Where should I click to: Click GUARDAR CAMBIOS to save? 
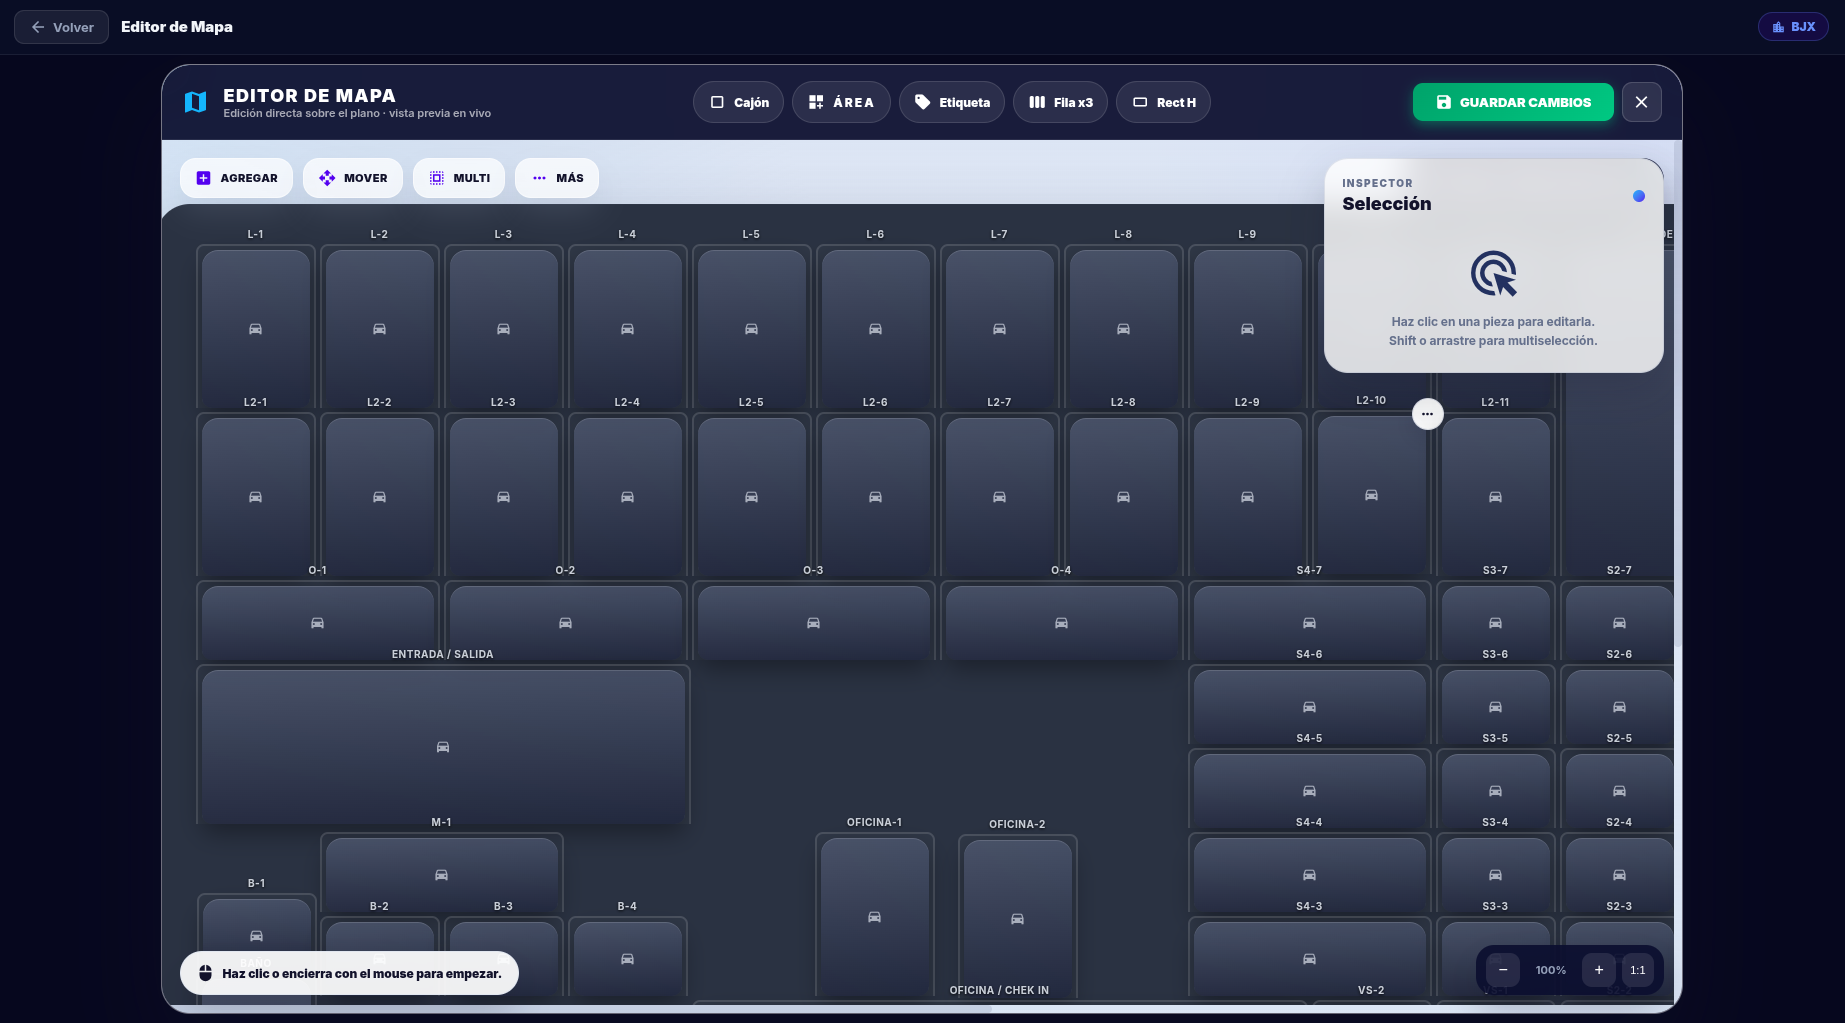click(1512, 102)
